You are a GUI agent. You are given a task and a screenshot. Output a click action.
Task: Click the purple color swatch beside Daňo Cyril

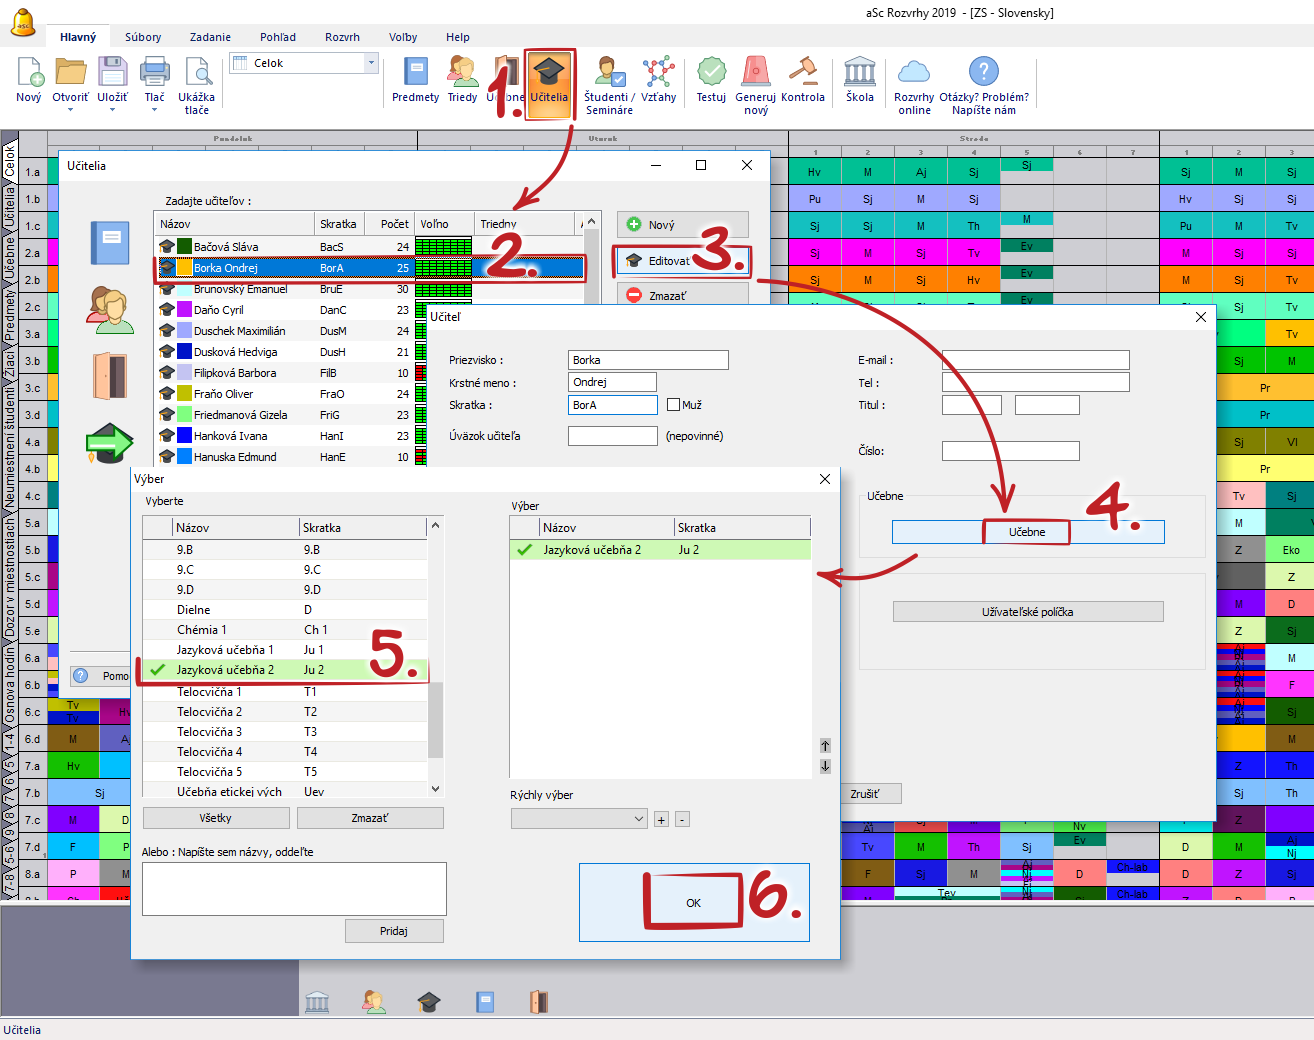click(x=184, y=310)
